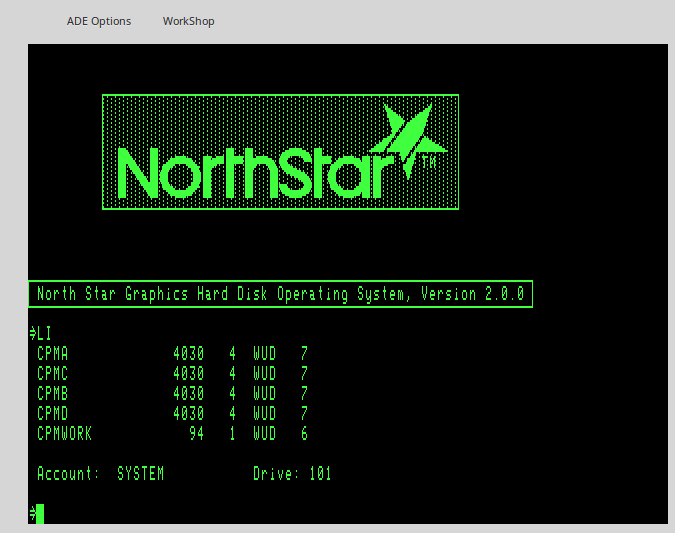Screen dimensions: 675x533
Task: Click "North Star Graphics" in the banner
Action: click(112, 294)
